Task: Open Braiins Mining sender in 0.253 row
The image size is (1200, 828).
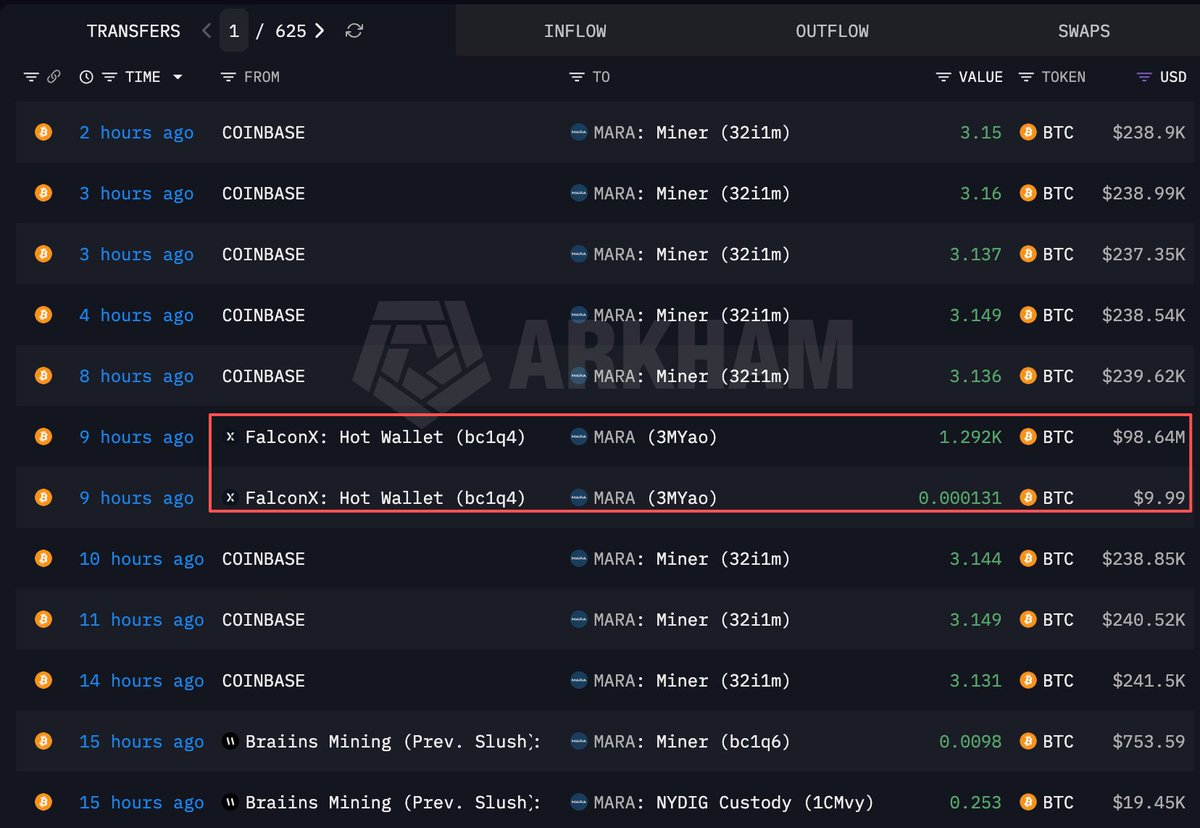Action: [393, 803]
